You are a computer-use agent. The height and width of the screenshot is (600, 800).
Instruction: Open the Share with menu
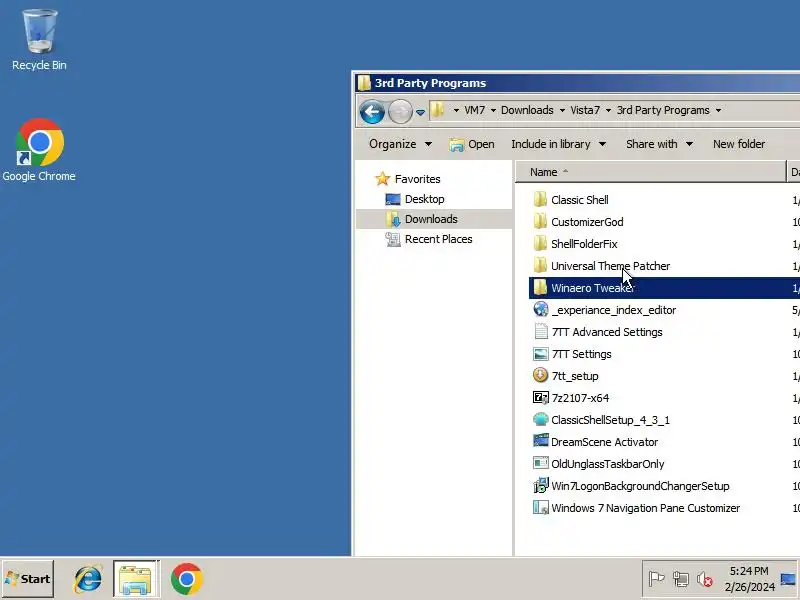659,144
